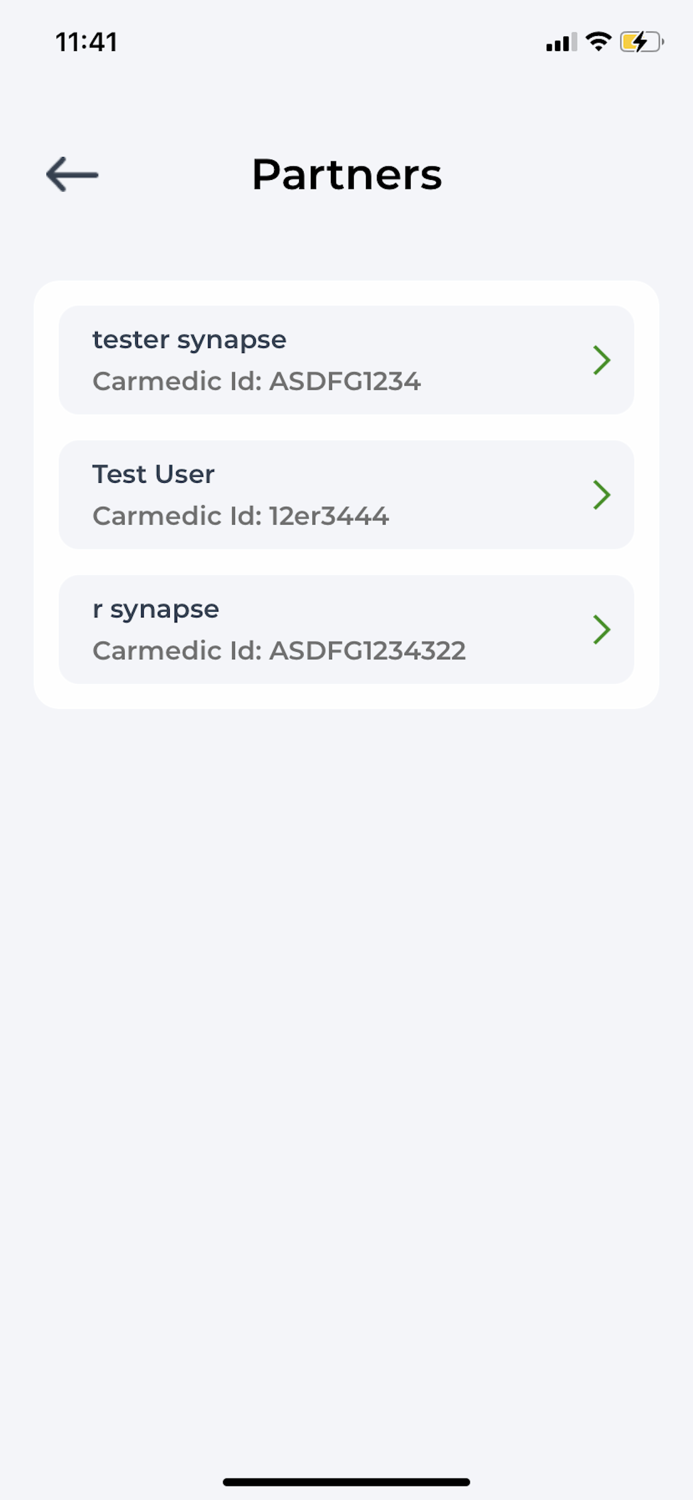Viewport: 693px width, 1500px height.
Task: Click the back arrow icon
Action: (x=70, y=174)
